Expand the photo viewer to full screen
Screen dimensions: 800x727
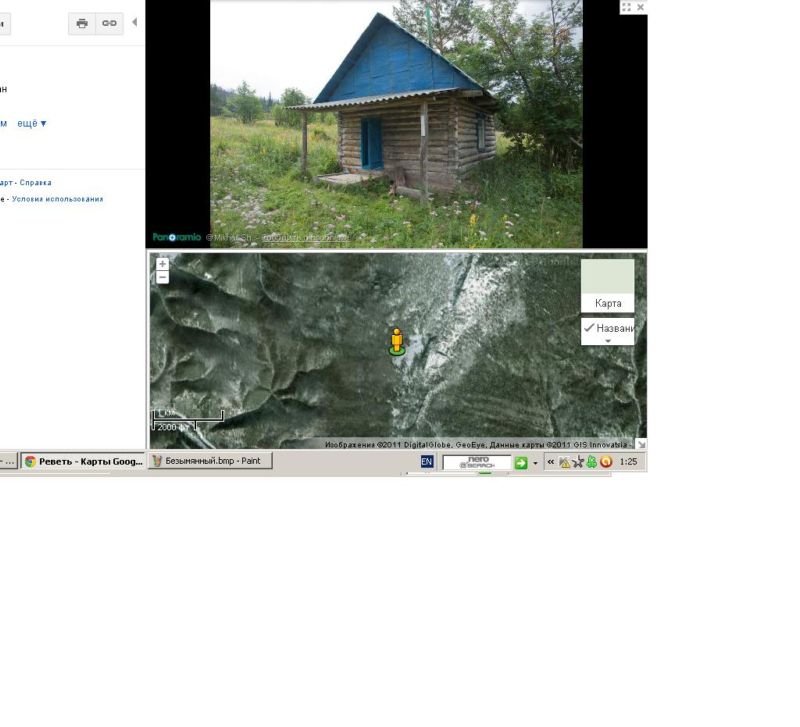pyautogui.click(x=627, y=7)
